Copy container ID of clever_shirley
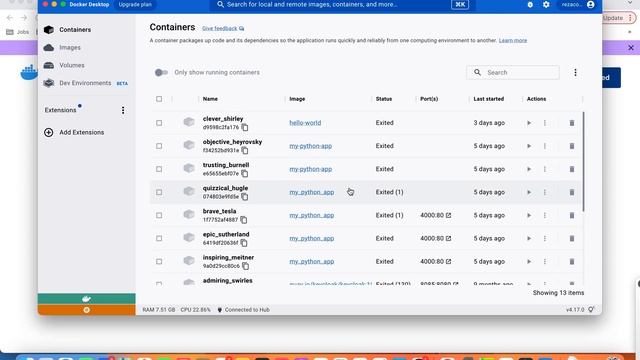 click(x=244, y=127)
